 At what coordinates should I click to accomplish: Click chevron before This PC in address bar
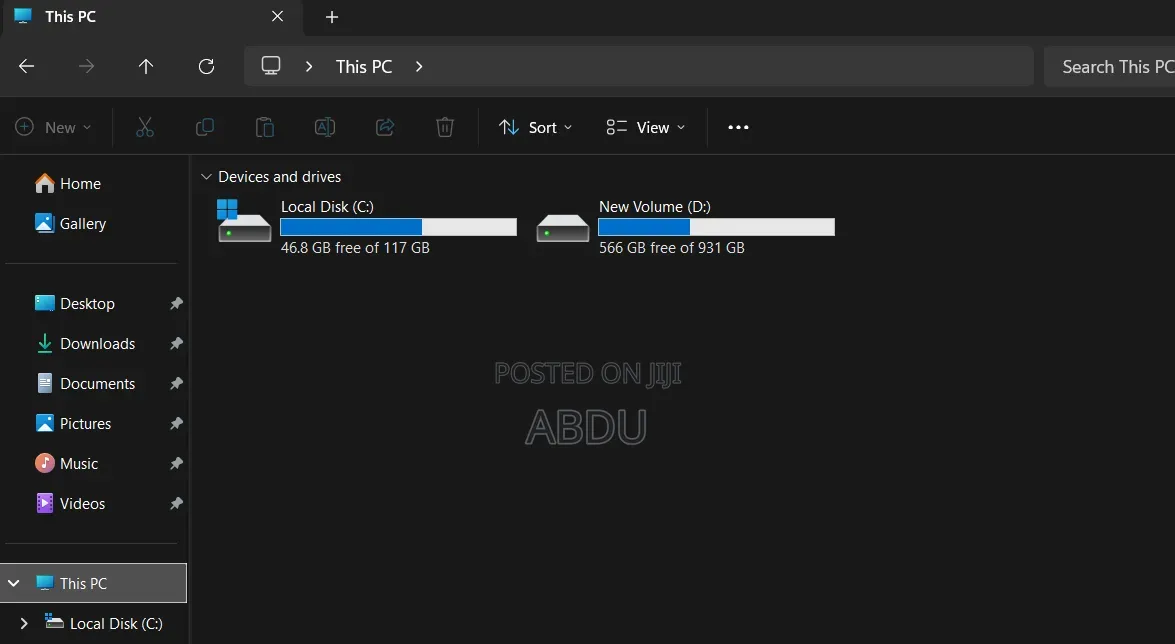click(x=309, y=67)
